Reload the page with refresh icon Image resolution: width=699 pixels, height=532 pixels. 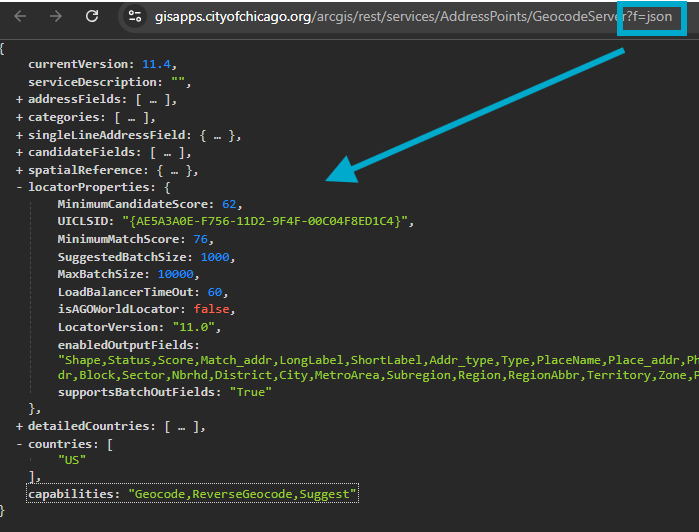(92, 17)
